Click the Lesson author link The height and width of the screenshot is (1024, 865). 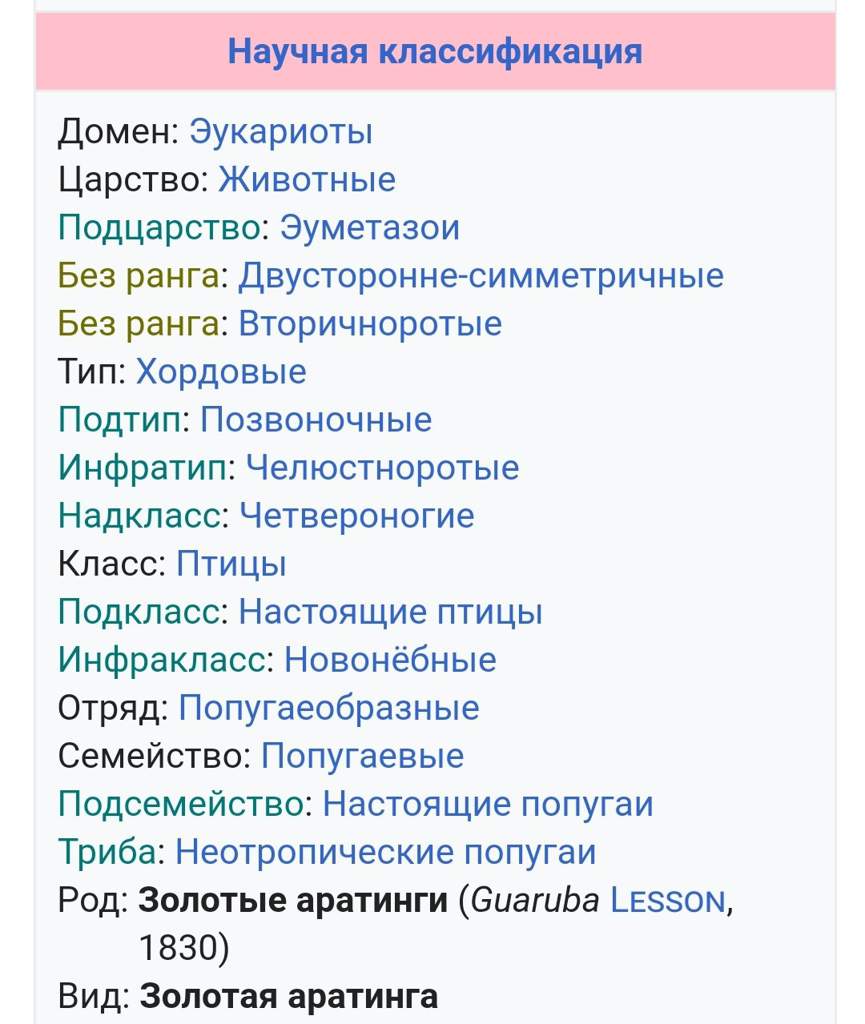pyautogui.click(x=666, y=901)
